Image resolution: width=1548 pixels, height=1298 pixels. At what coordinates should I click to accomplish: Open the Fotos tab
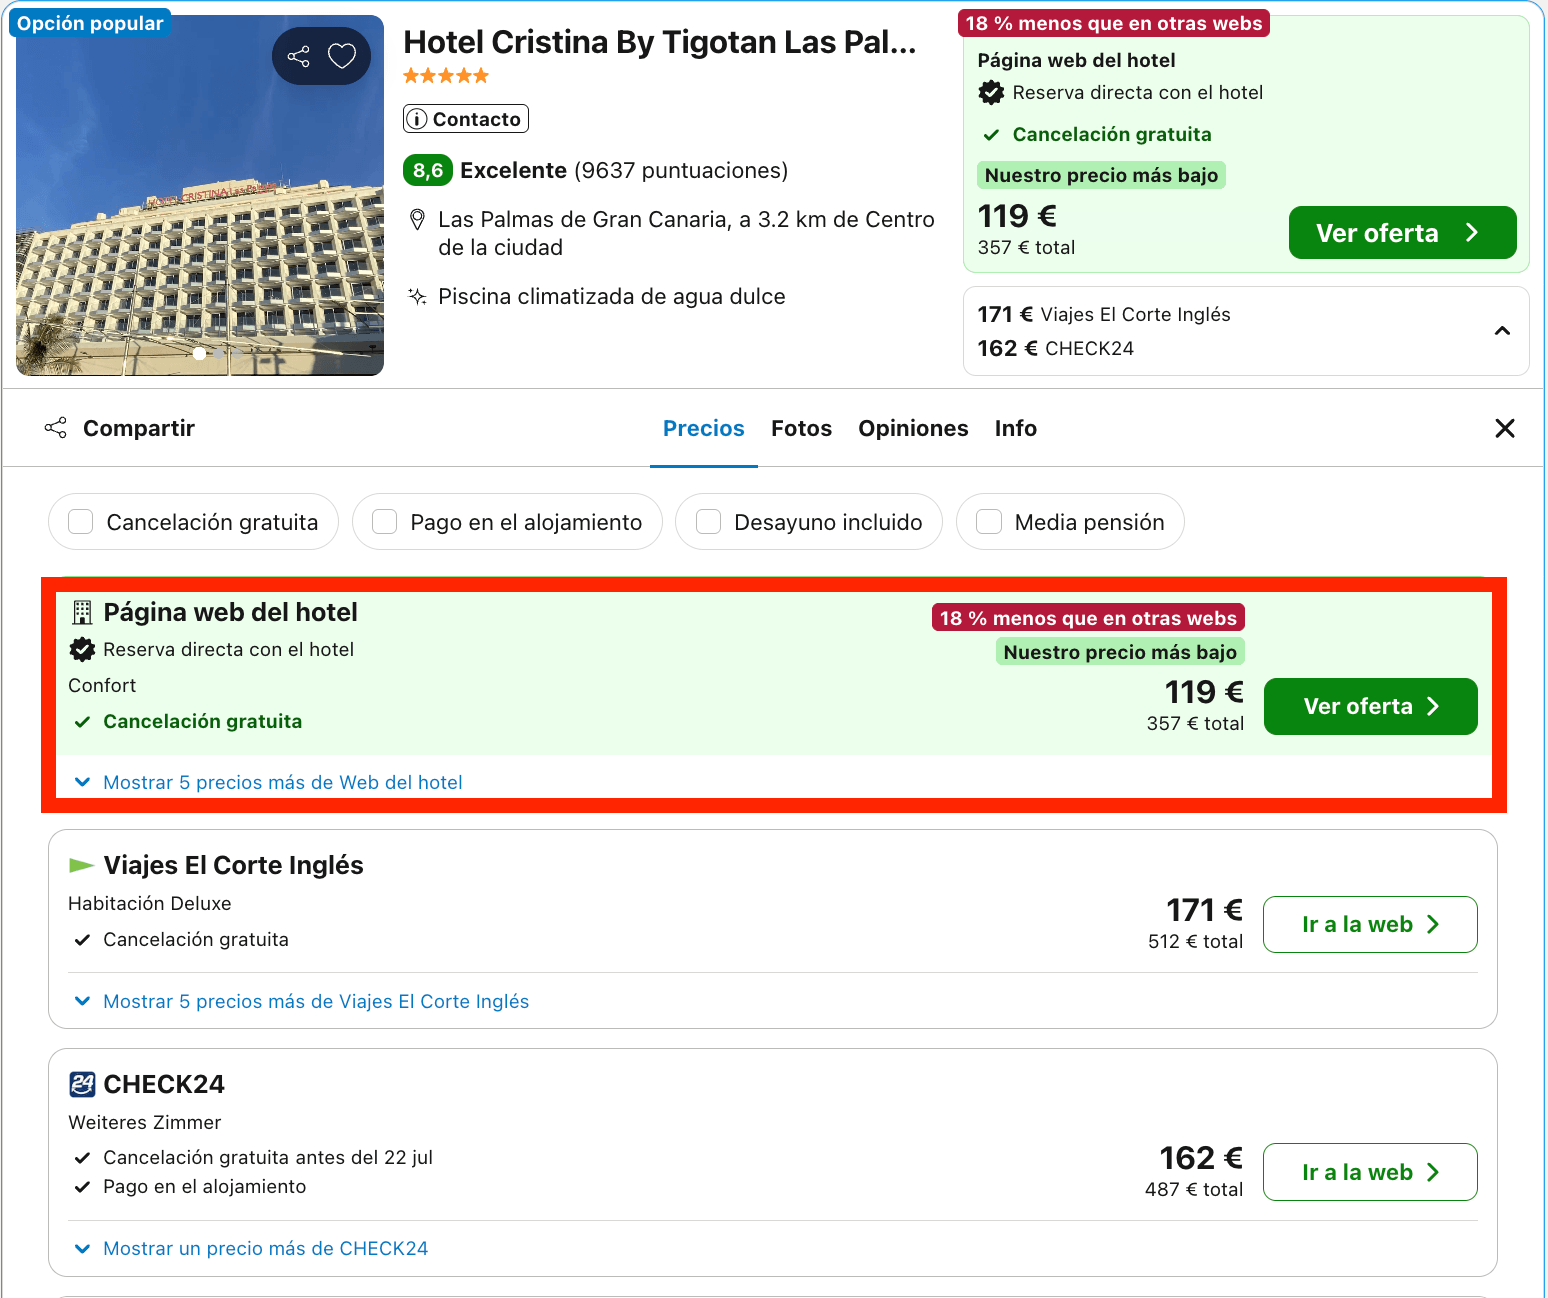(x=802, y=428)
